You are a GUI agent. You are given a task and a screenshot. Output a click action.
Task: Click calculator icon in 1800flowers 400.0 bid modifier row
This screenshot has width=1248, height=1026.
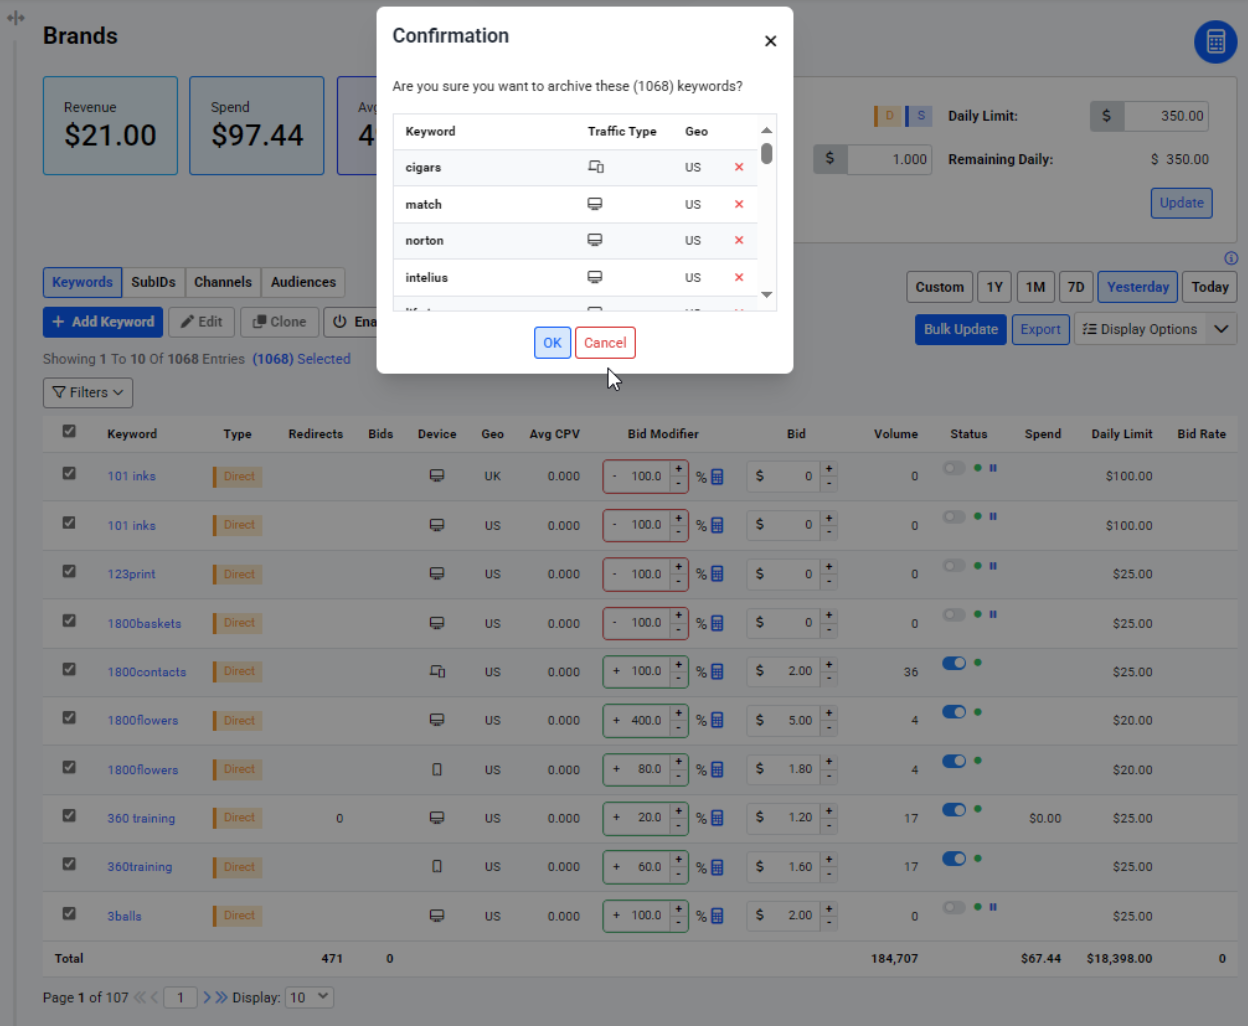717,721
